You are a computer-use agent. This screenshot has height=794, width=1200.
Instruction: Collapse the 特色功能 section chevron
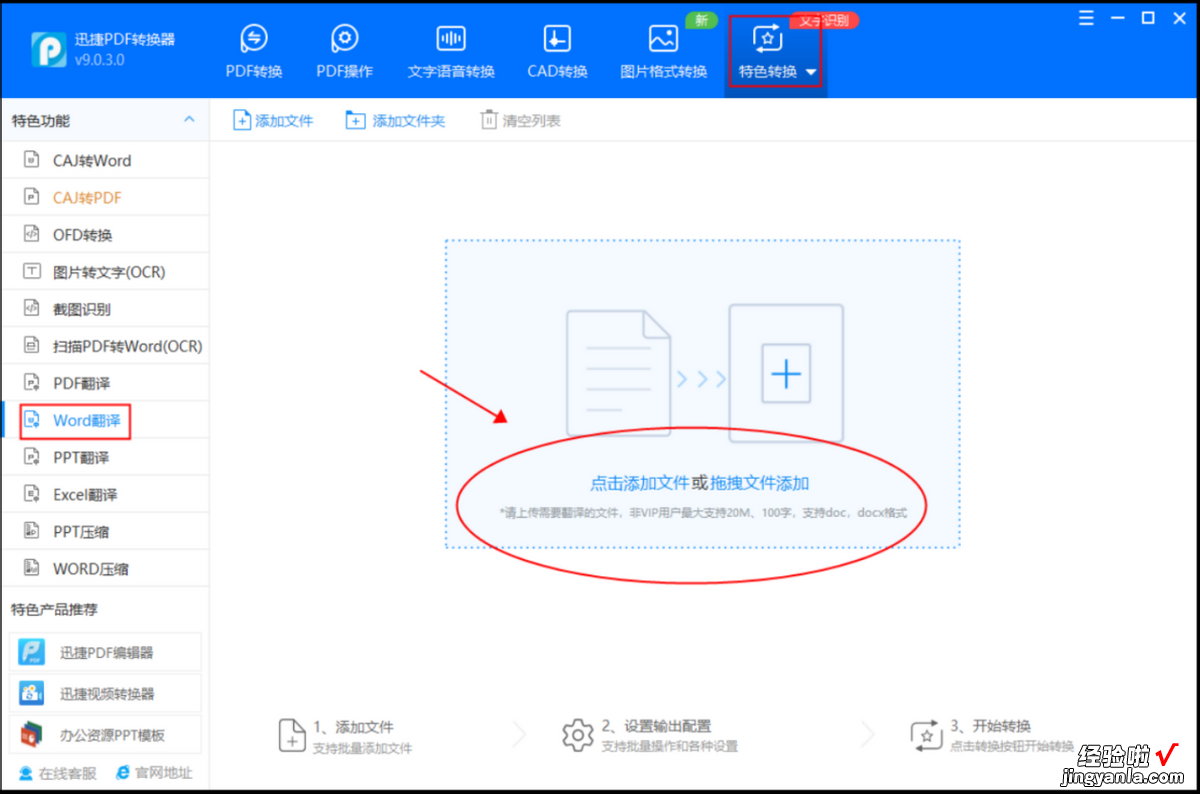(x=189, y=120)
